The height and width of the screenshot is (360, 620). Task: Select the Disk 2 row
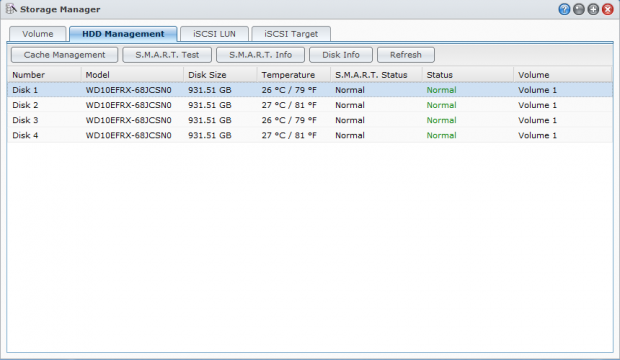click(310, 105)
